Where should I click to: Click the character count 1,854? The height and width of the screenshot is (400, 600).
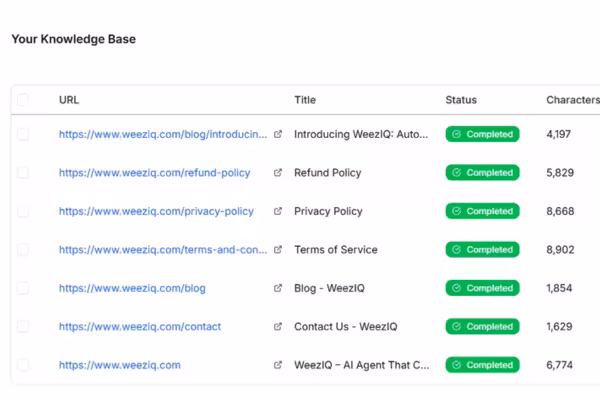[x=559, y=288]
